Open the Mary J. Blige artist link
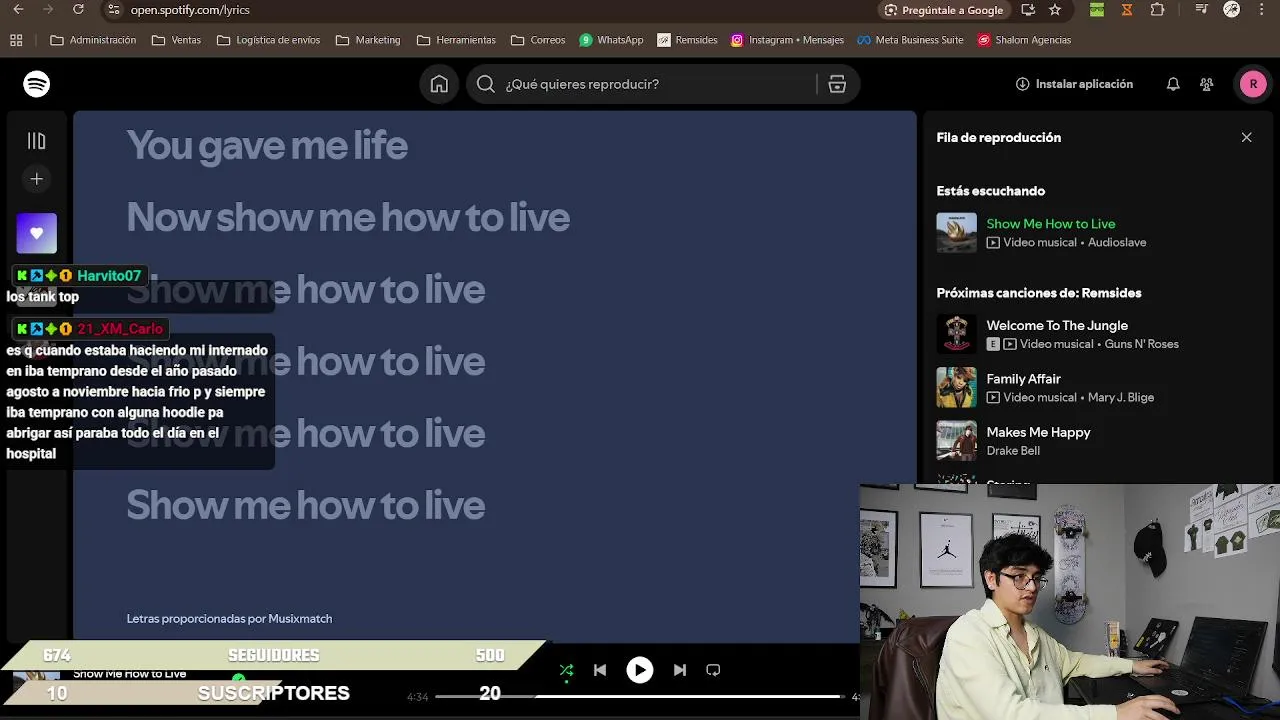 tap(1120, 397)
